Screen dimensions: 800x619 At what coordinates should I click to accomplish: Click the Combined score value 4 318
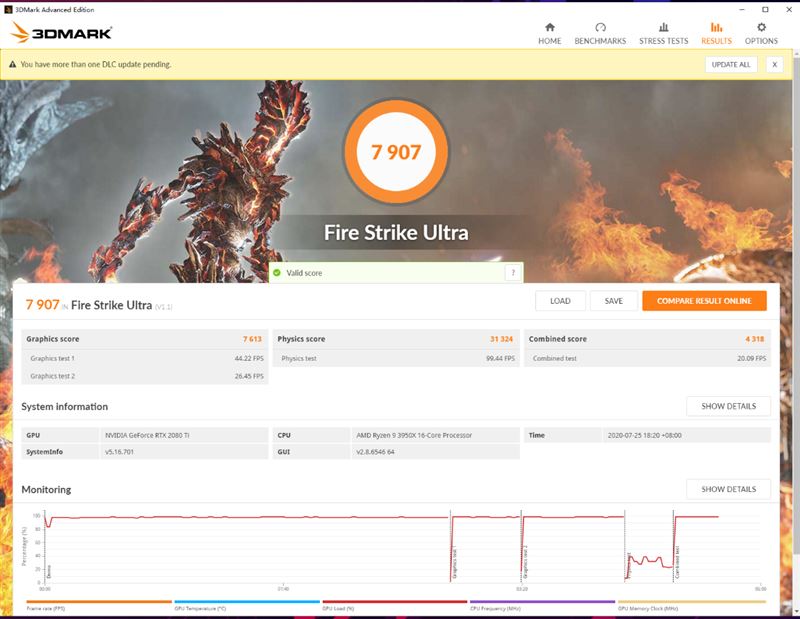pyautogui.click(x=755, y=339)
